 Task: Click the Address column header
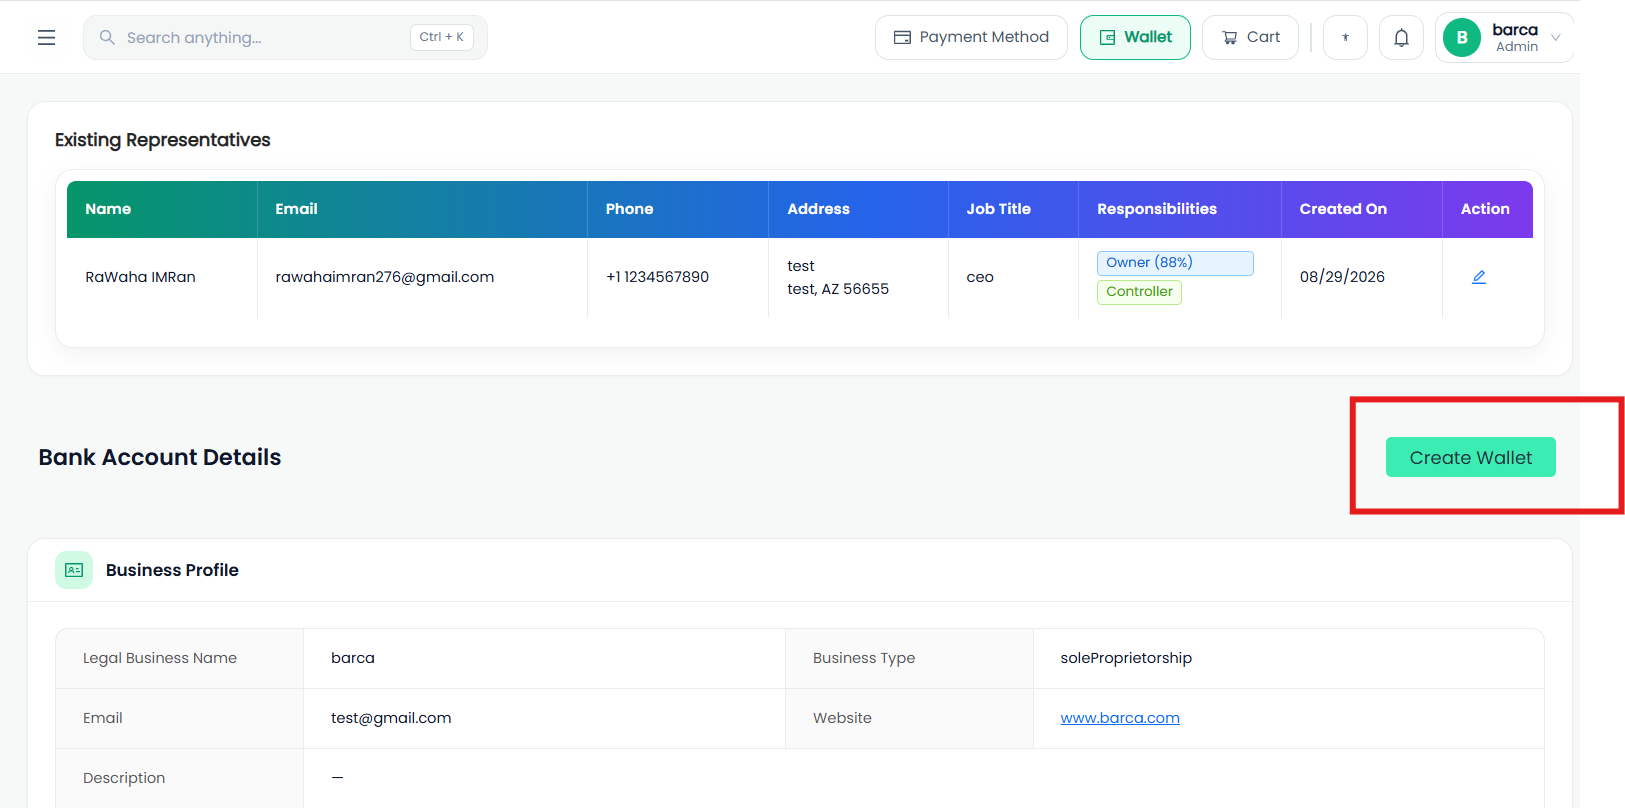point(858,209)
